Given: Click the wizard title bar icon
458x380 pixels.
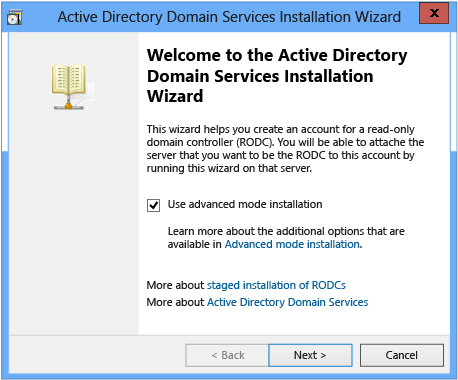Looking at the screenshot, I should pos(14,17).
